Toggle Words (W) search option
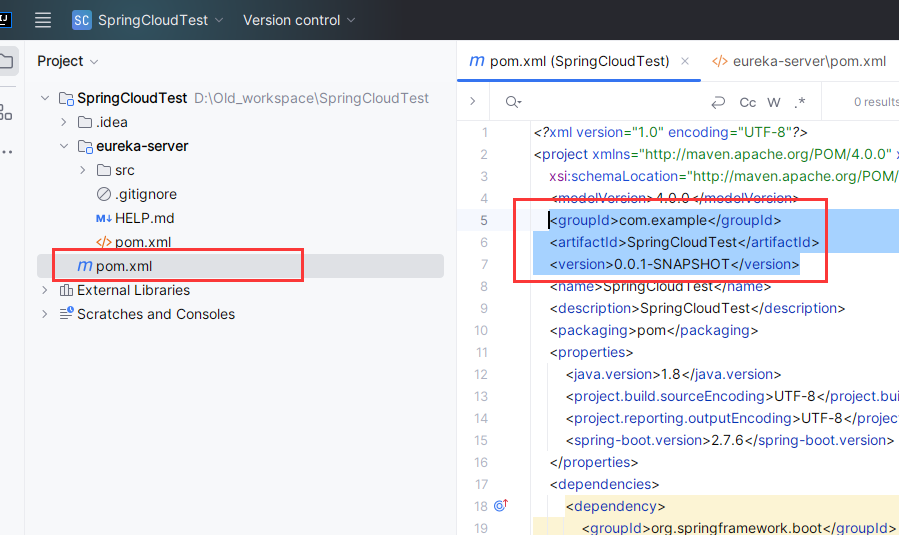Image resolution: width=899 pixels, height=535 pixels. pos(774,102)
